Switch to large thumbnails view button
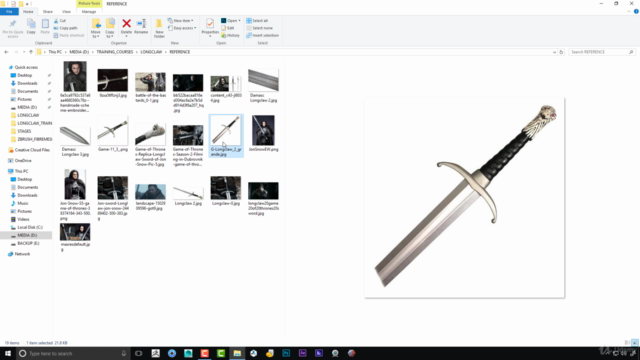Viewport: 640px width, 360px height. pyautogui.click(x=634, y=343)
